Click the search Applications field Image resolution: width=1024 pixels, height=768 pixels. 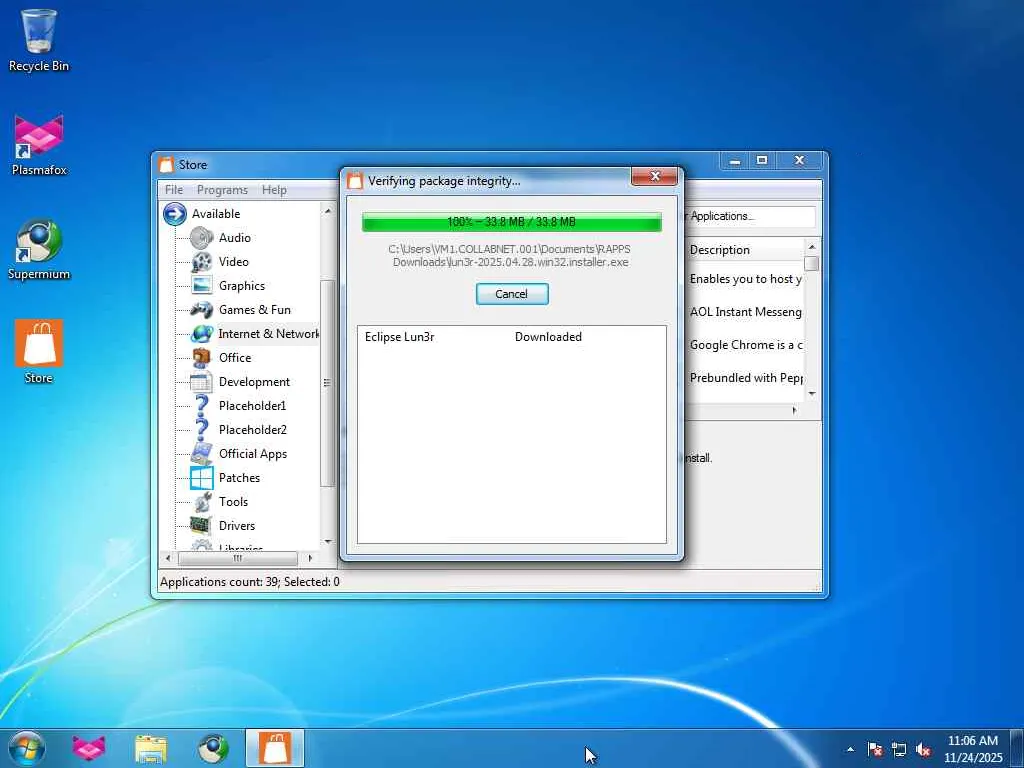click(x=749, y=216)
